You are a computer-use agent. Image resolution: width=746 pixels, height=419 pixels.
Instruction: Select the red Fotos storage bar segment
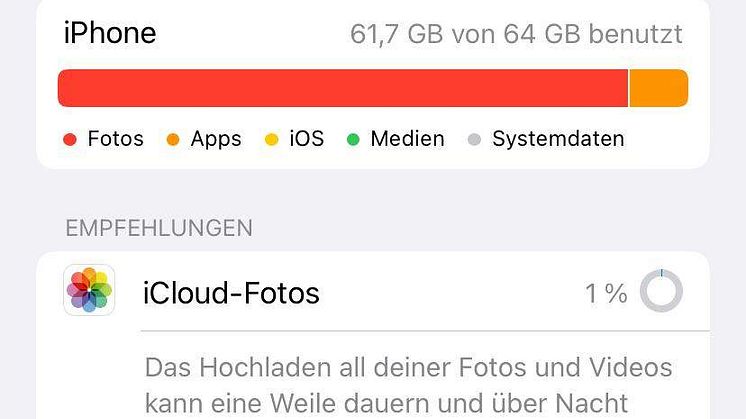tap(342, 88)
